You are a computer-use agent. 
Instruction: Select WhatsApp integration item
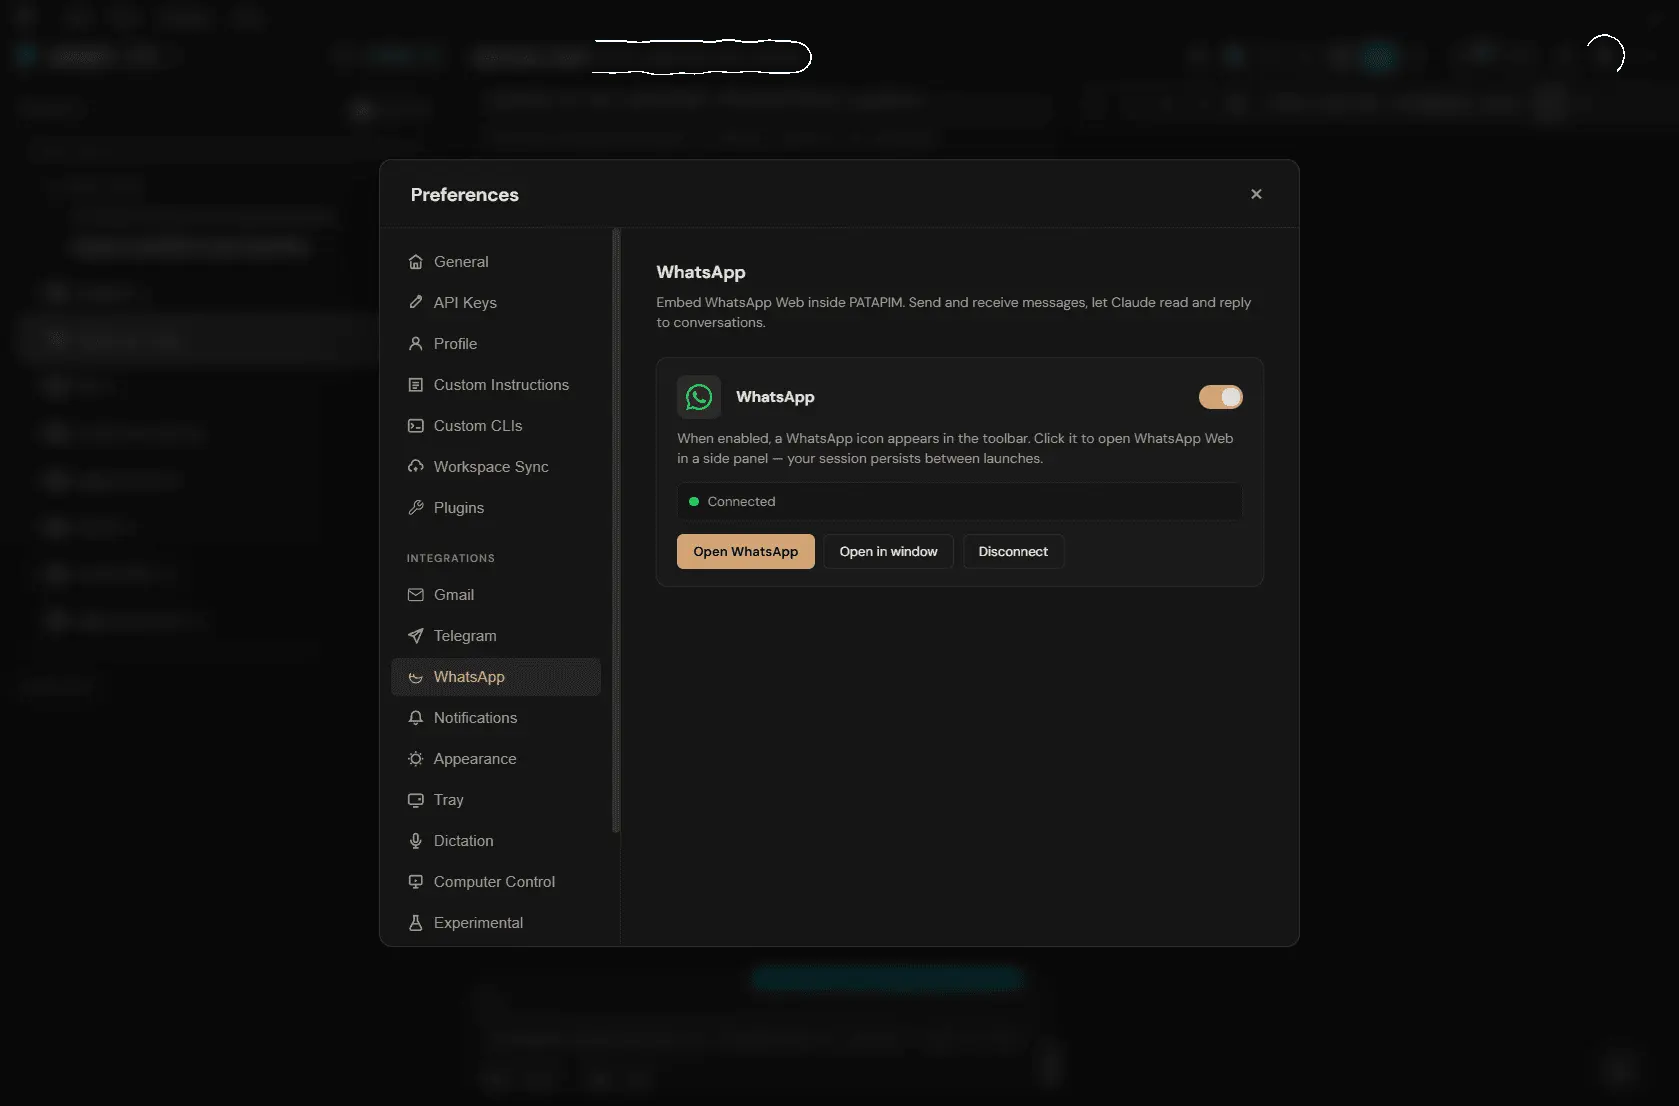tap(496, 677)
